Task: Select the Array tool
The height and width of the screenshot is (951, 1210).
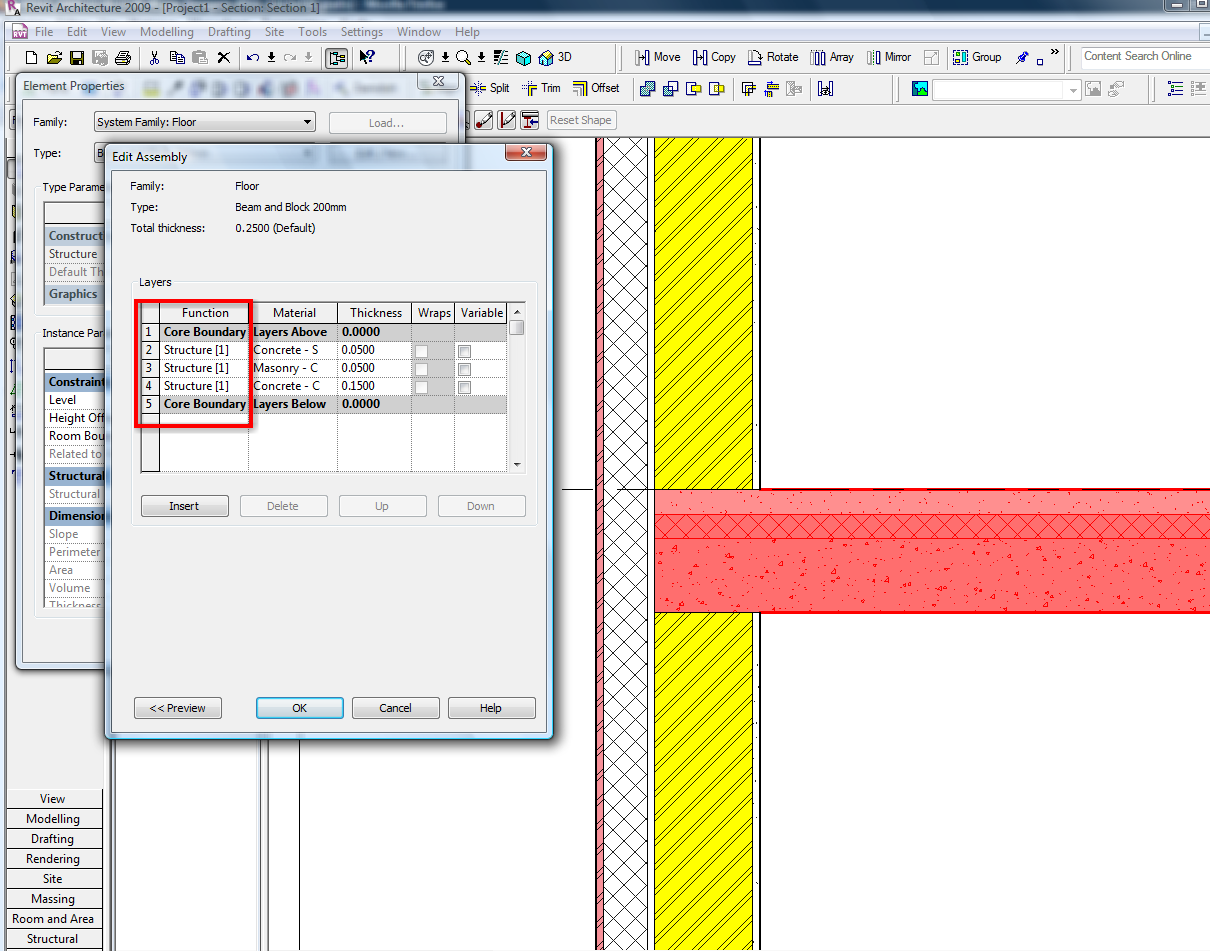Action: (832, 57)
